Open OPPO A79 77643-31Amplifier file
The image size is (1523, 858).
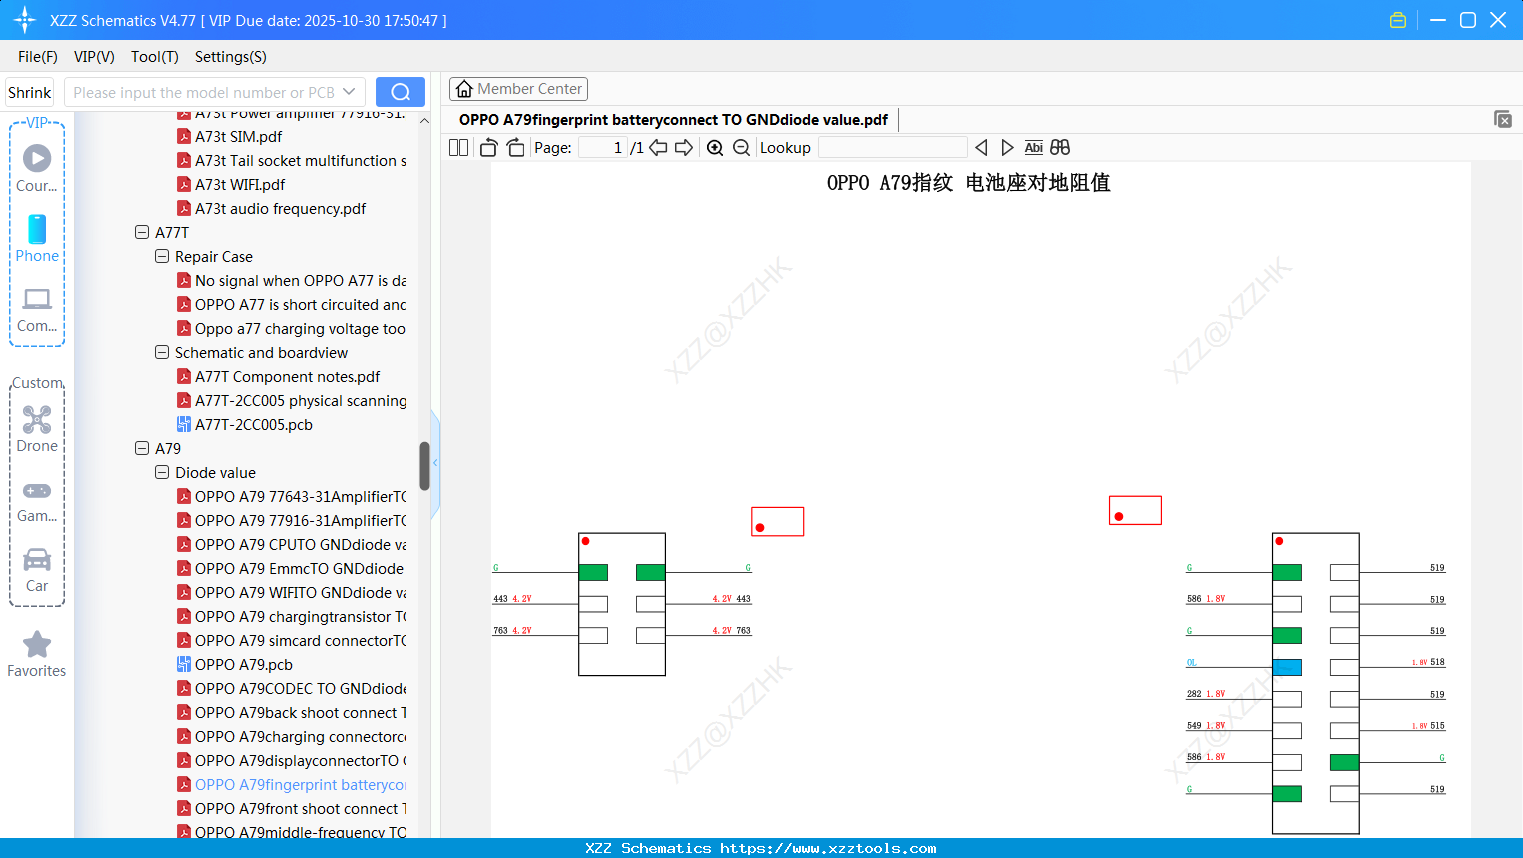[292, 496]
